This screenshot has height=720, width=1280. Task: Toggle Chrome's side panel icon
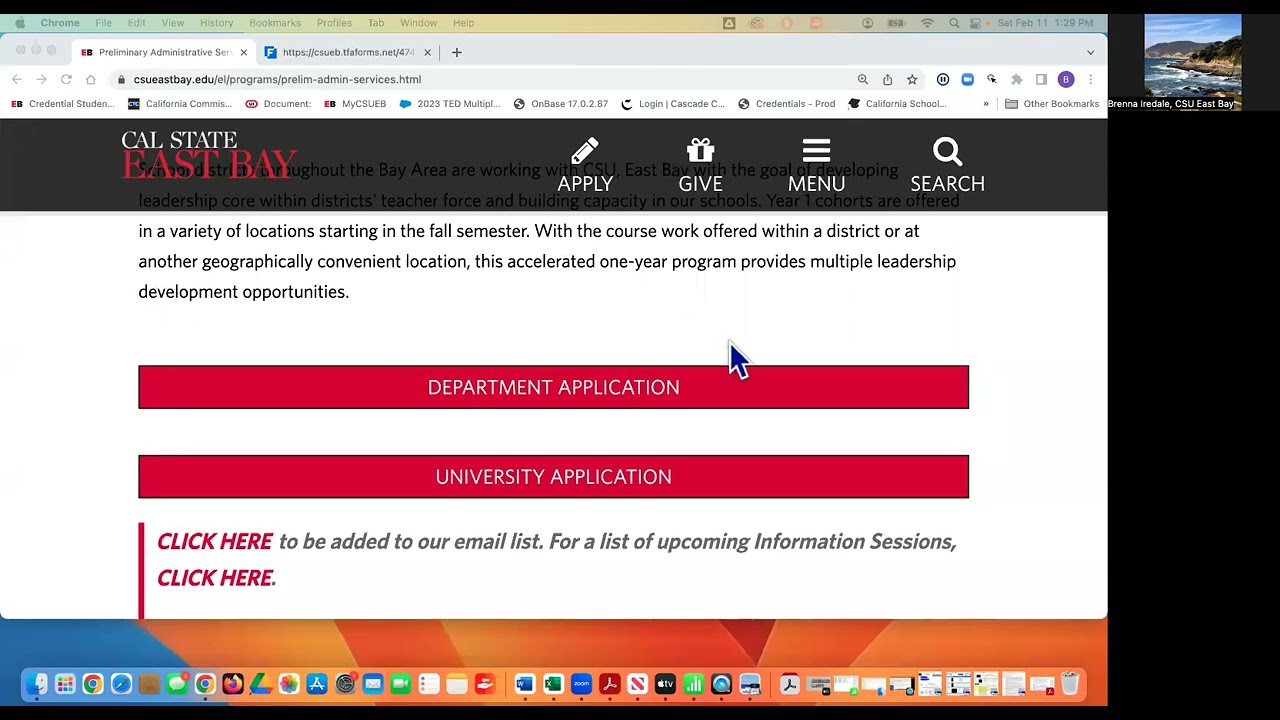click(x=1041, y=79)
